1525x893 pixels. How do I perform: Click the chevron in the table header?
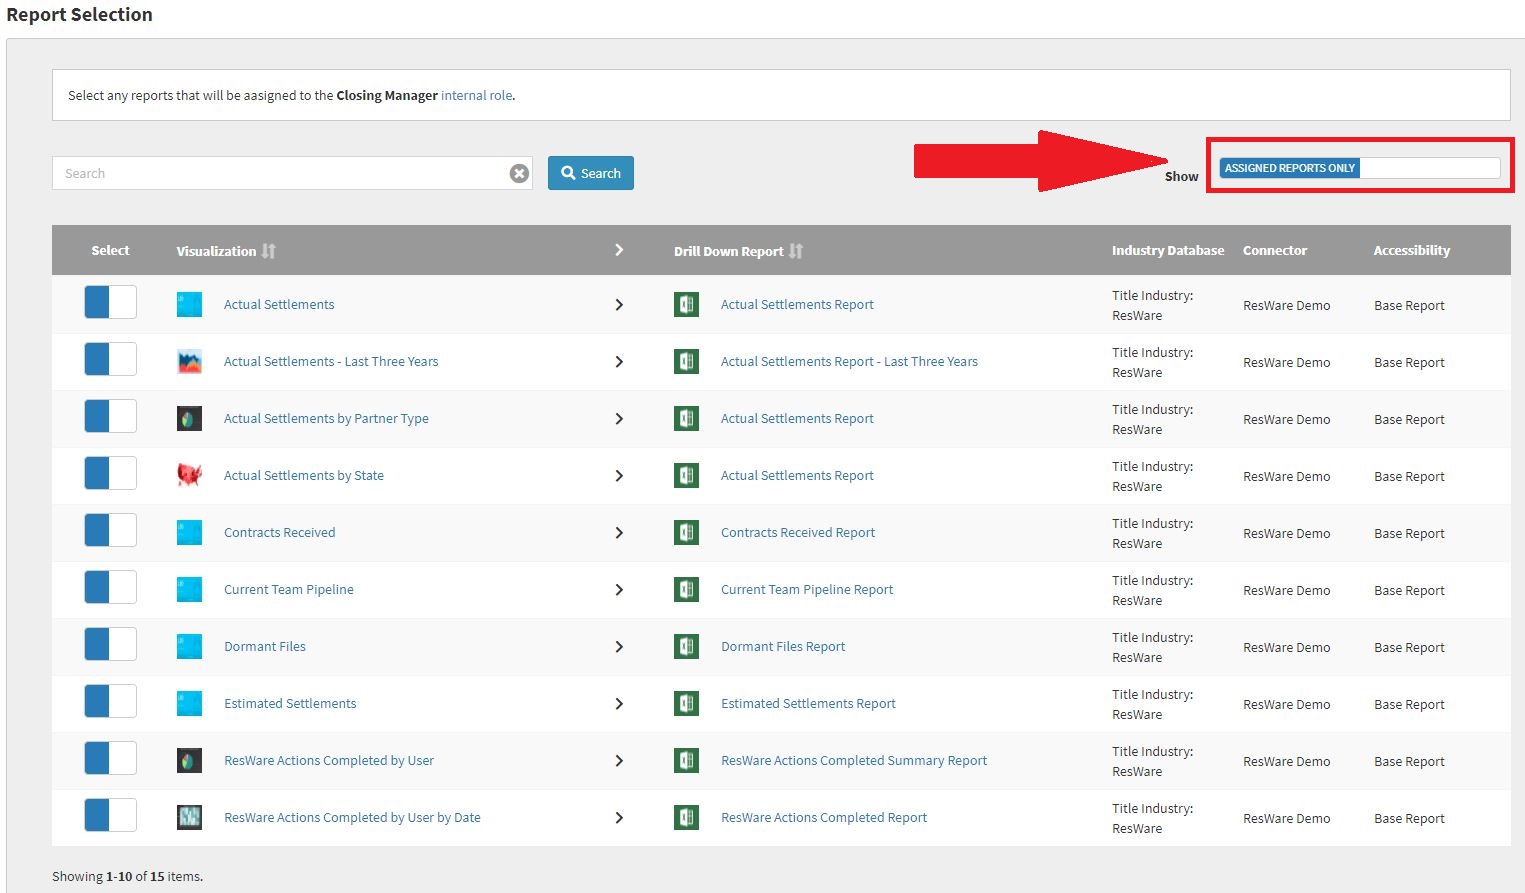619,250
